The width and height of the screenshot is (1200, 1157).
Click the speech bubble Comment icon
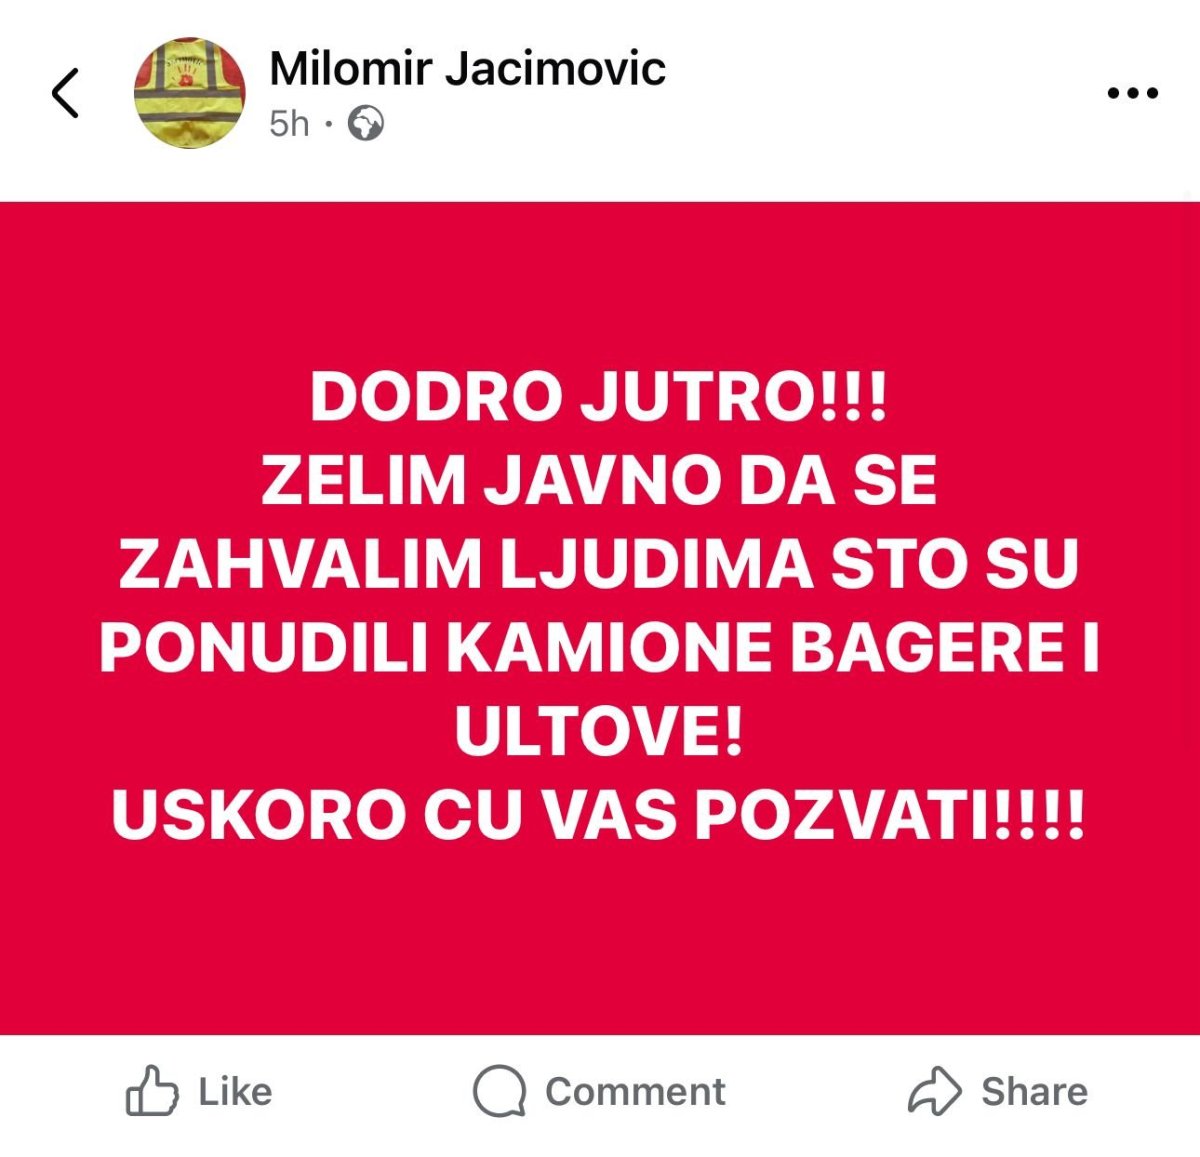[499, 1091]
